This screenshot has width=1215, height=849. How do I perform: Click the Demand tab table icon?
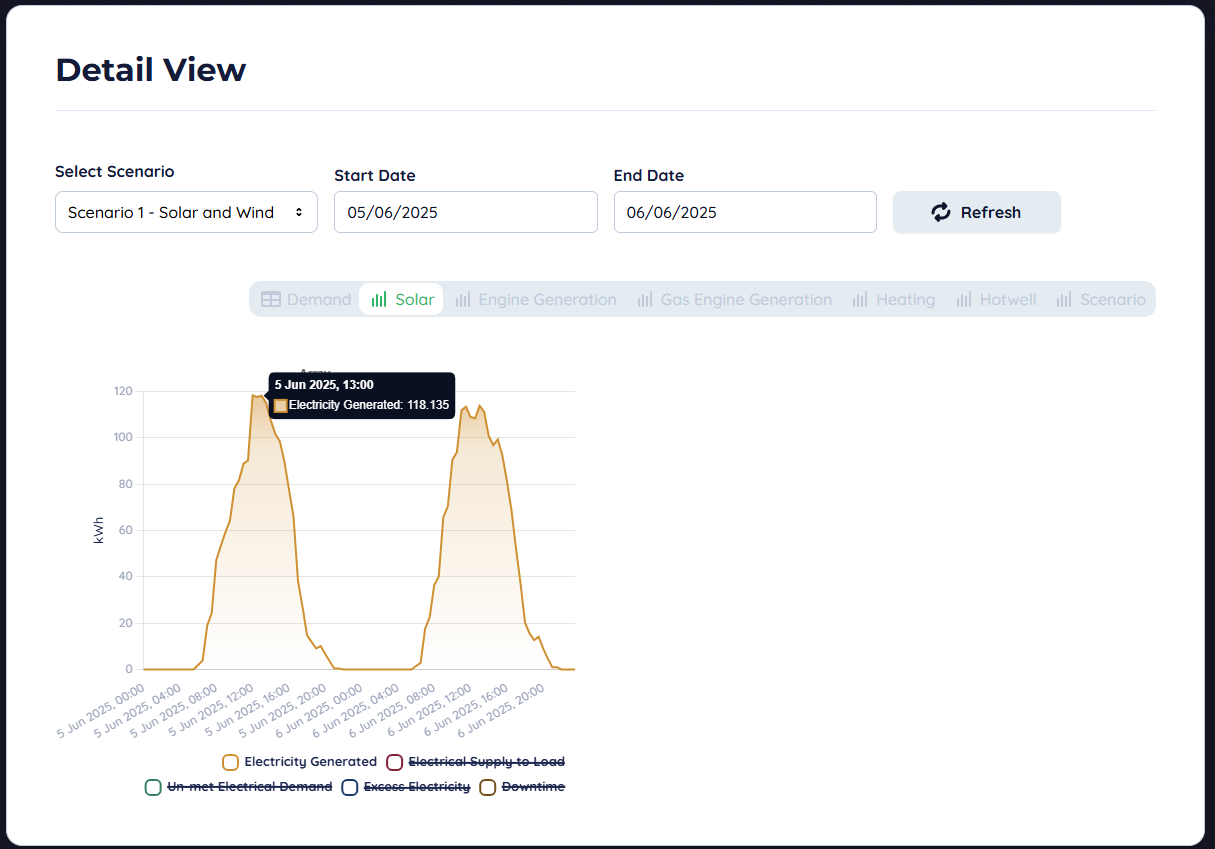point(270,299)
